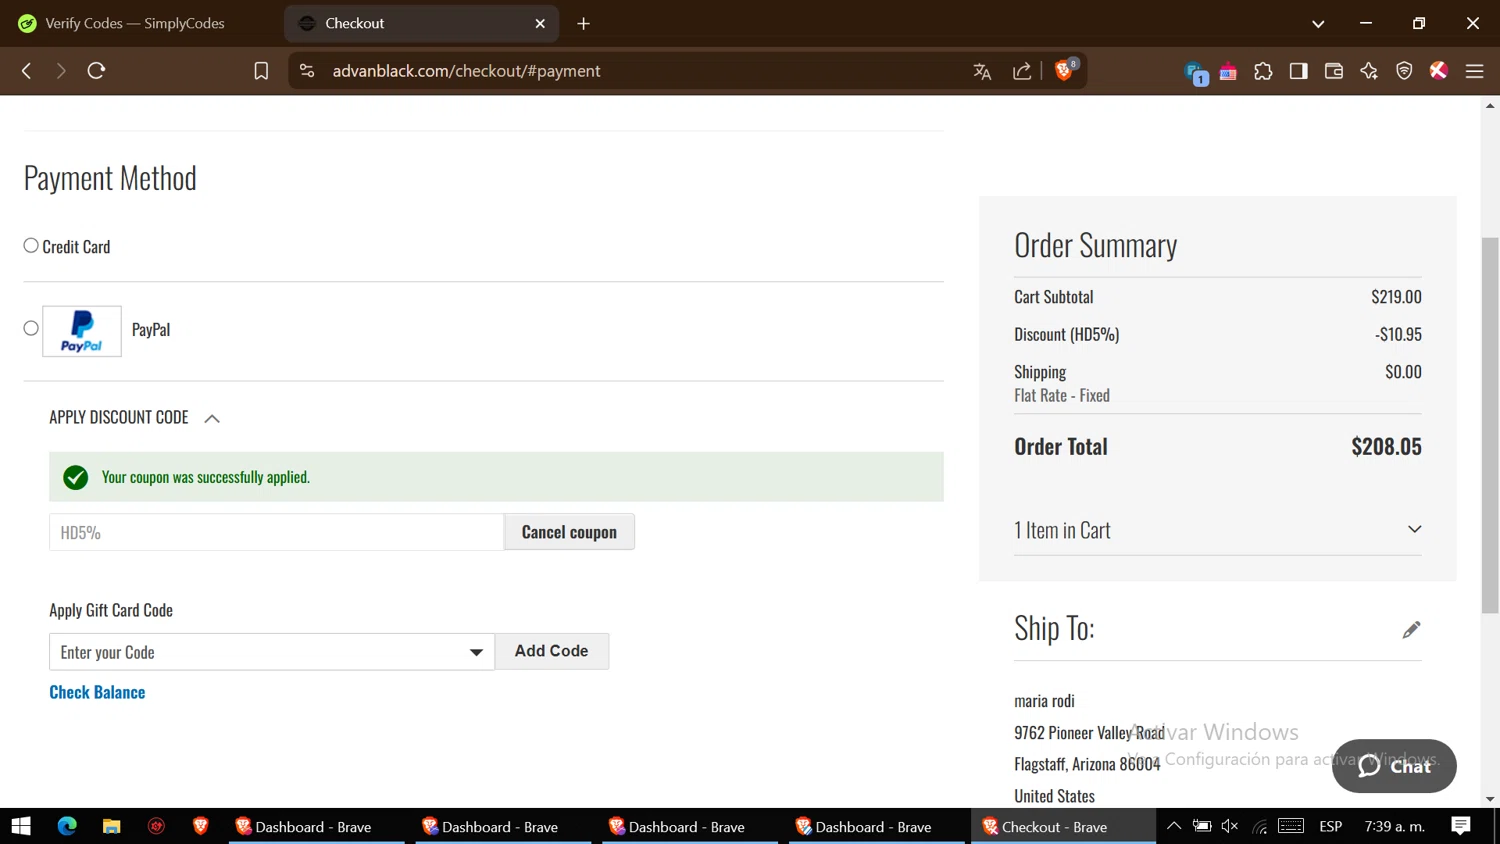Click the address bar URL
1500x844 pixels.
point(466,71)
